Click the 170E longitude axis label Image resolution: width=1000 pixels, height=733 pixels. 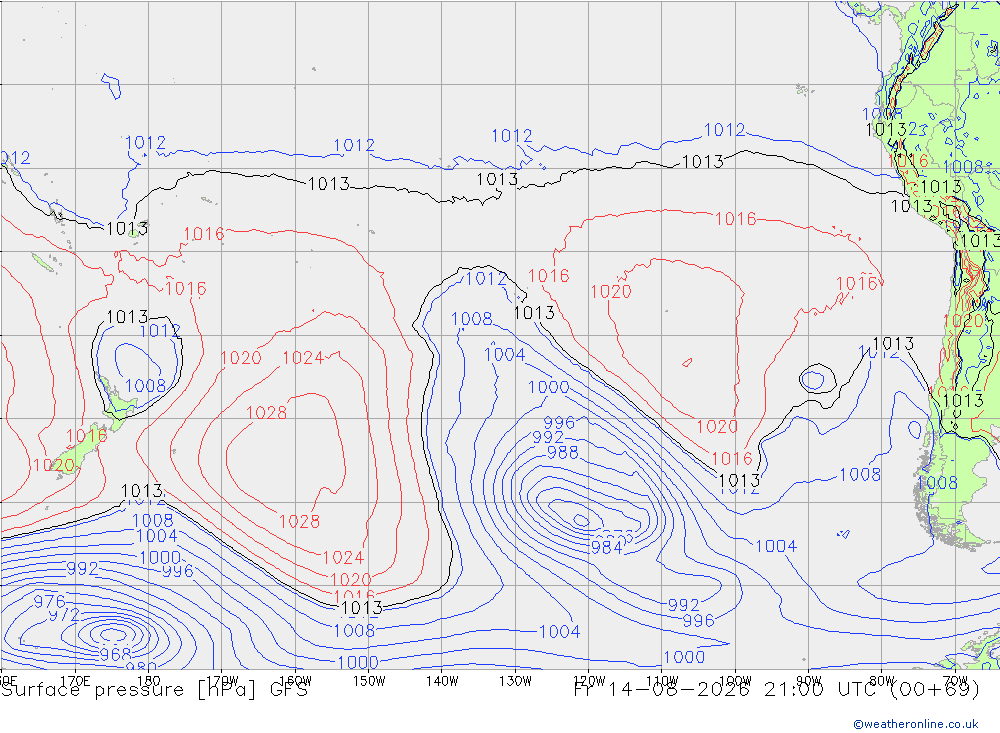click(75, 681)
